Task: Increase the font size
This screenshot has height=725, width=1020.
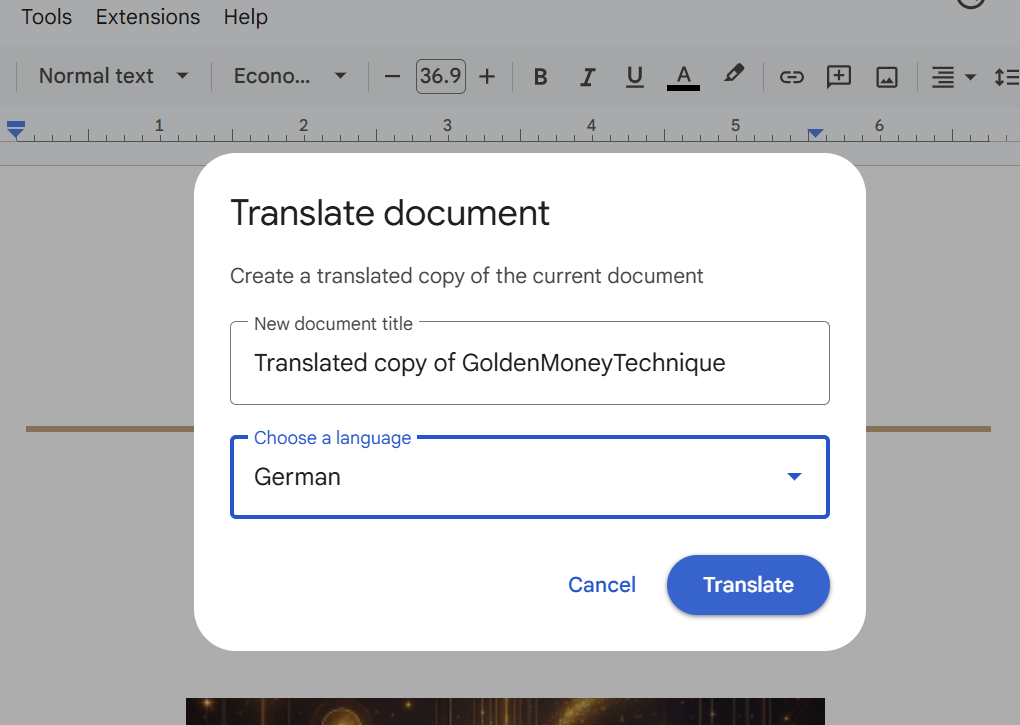Action: pos(487,77)
